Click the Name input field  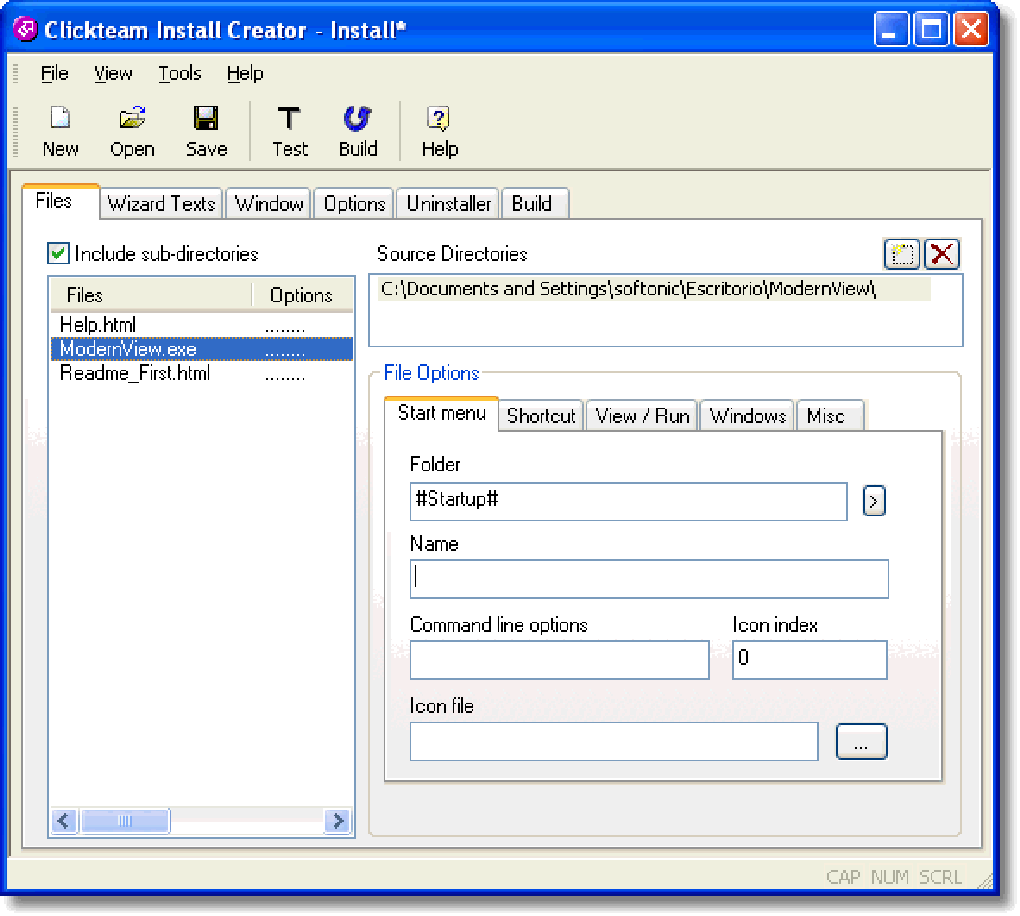click(x=649, y=578)
